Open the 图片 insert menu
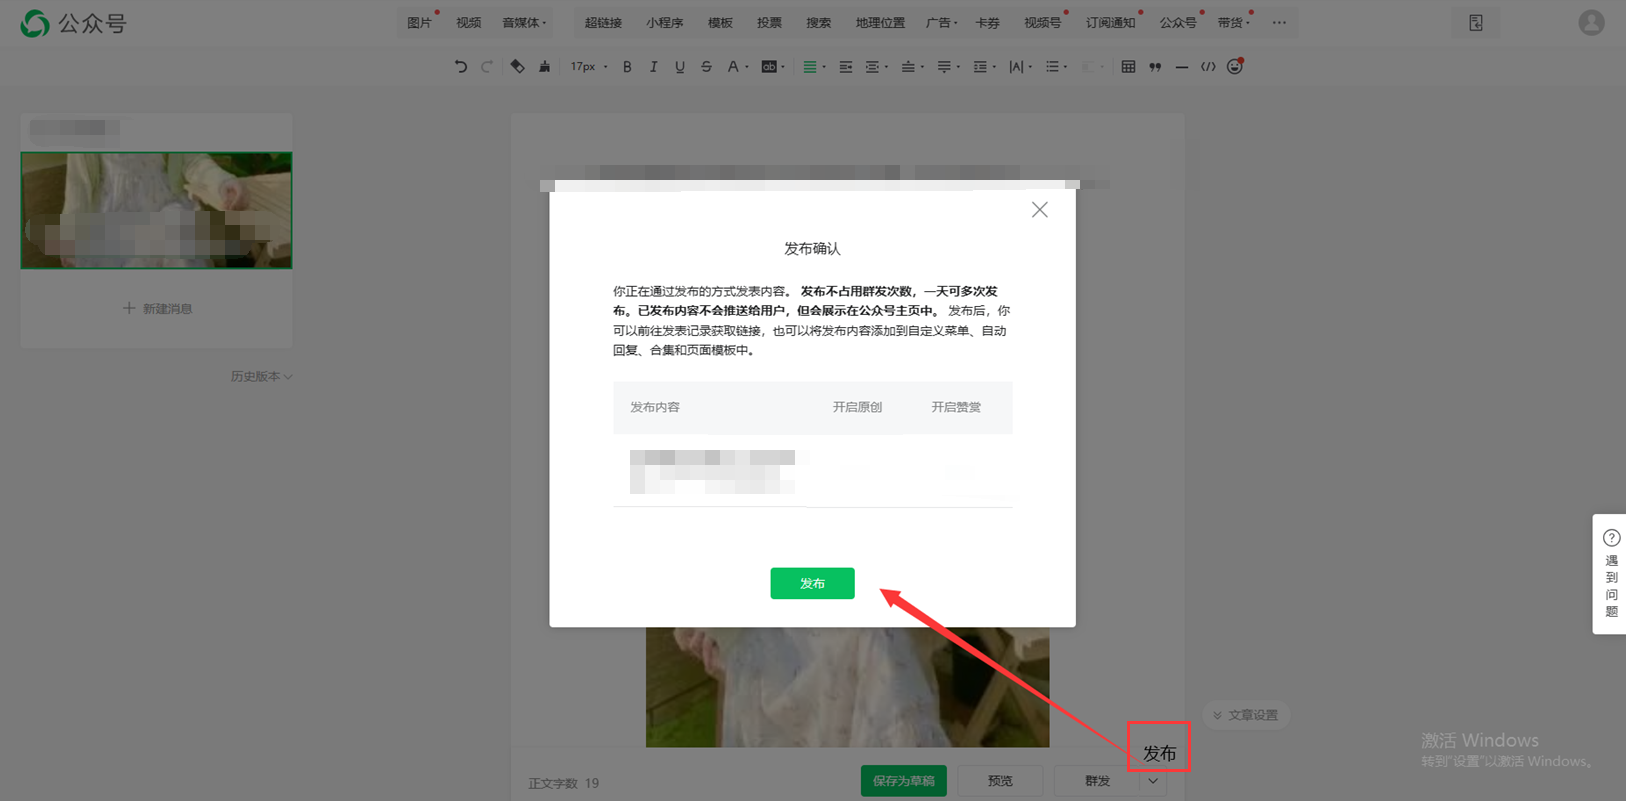1626x801 pixels. 419,23
